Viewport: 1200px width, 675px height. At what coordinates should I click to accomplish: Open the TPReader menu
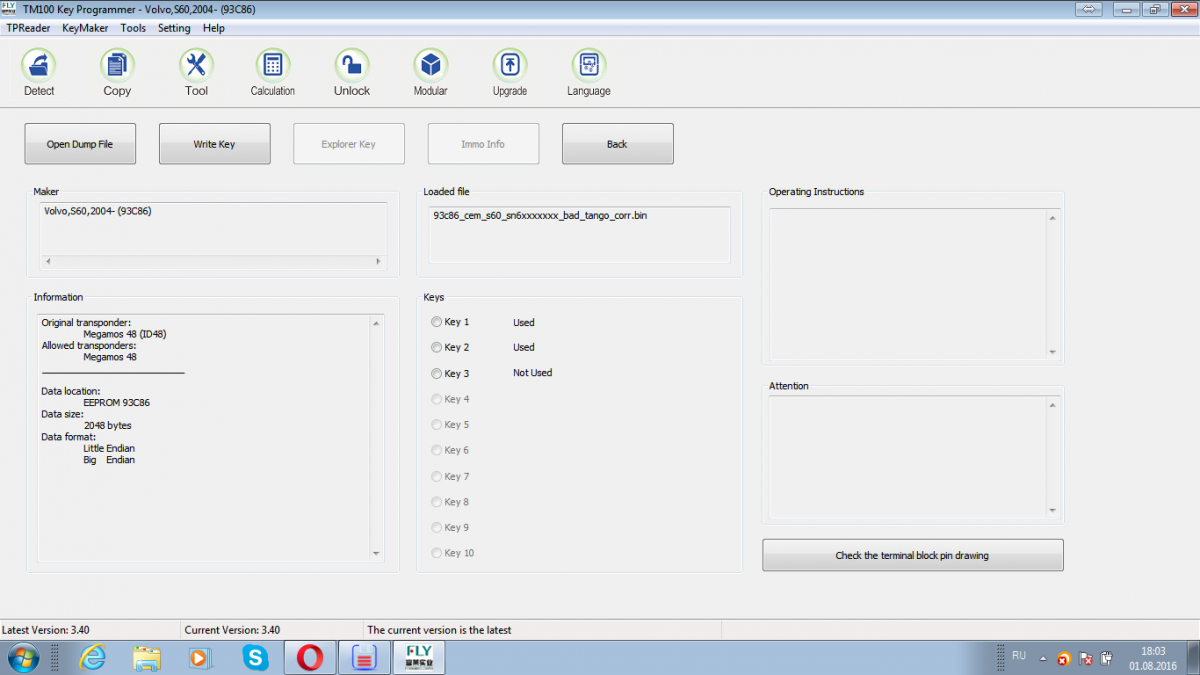[x=29, y=28]
